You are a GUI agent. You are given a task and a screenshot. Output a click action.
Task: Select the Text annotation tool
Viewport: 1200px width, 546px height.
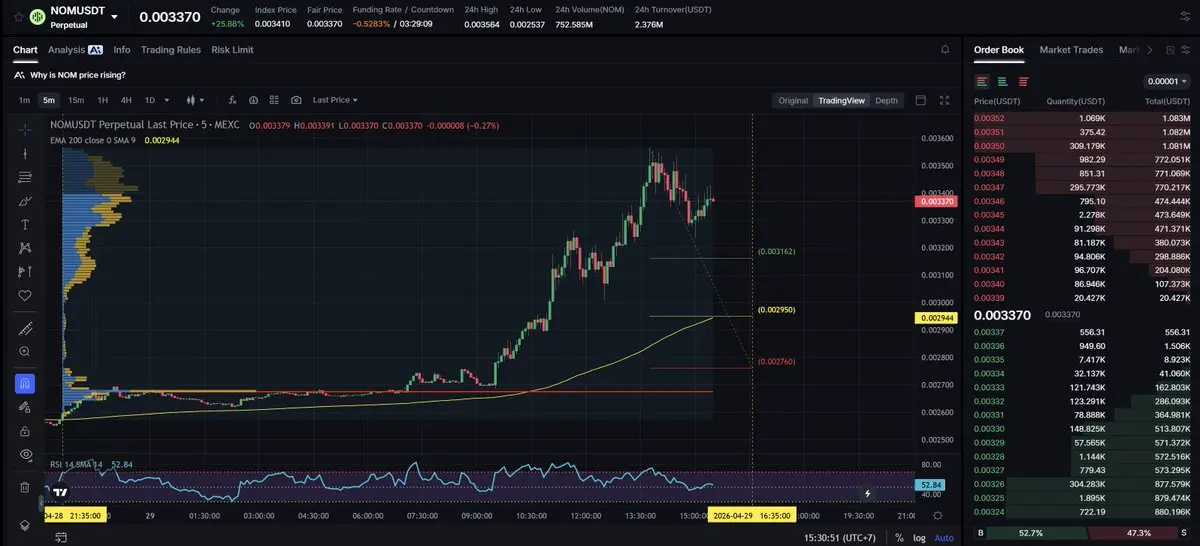25,224
